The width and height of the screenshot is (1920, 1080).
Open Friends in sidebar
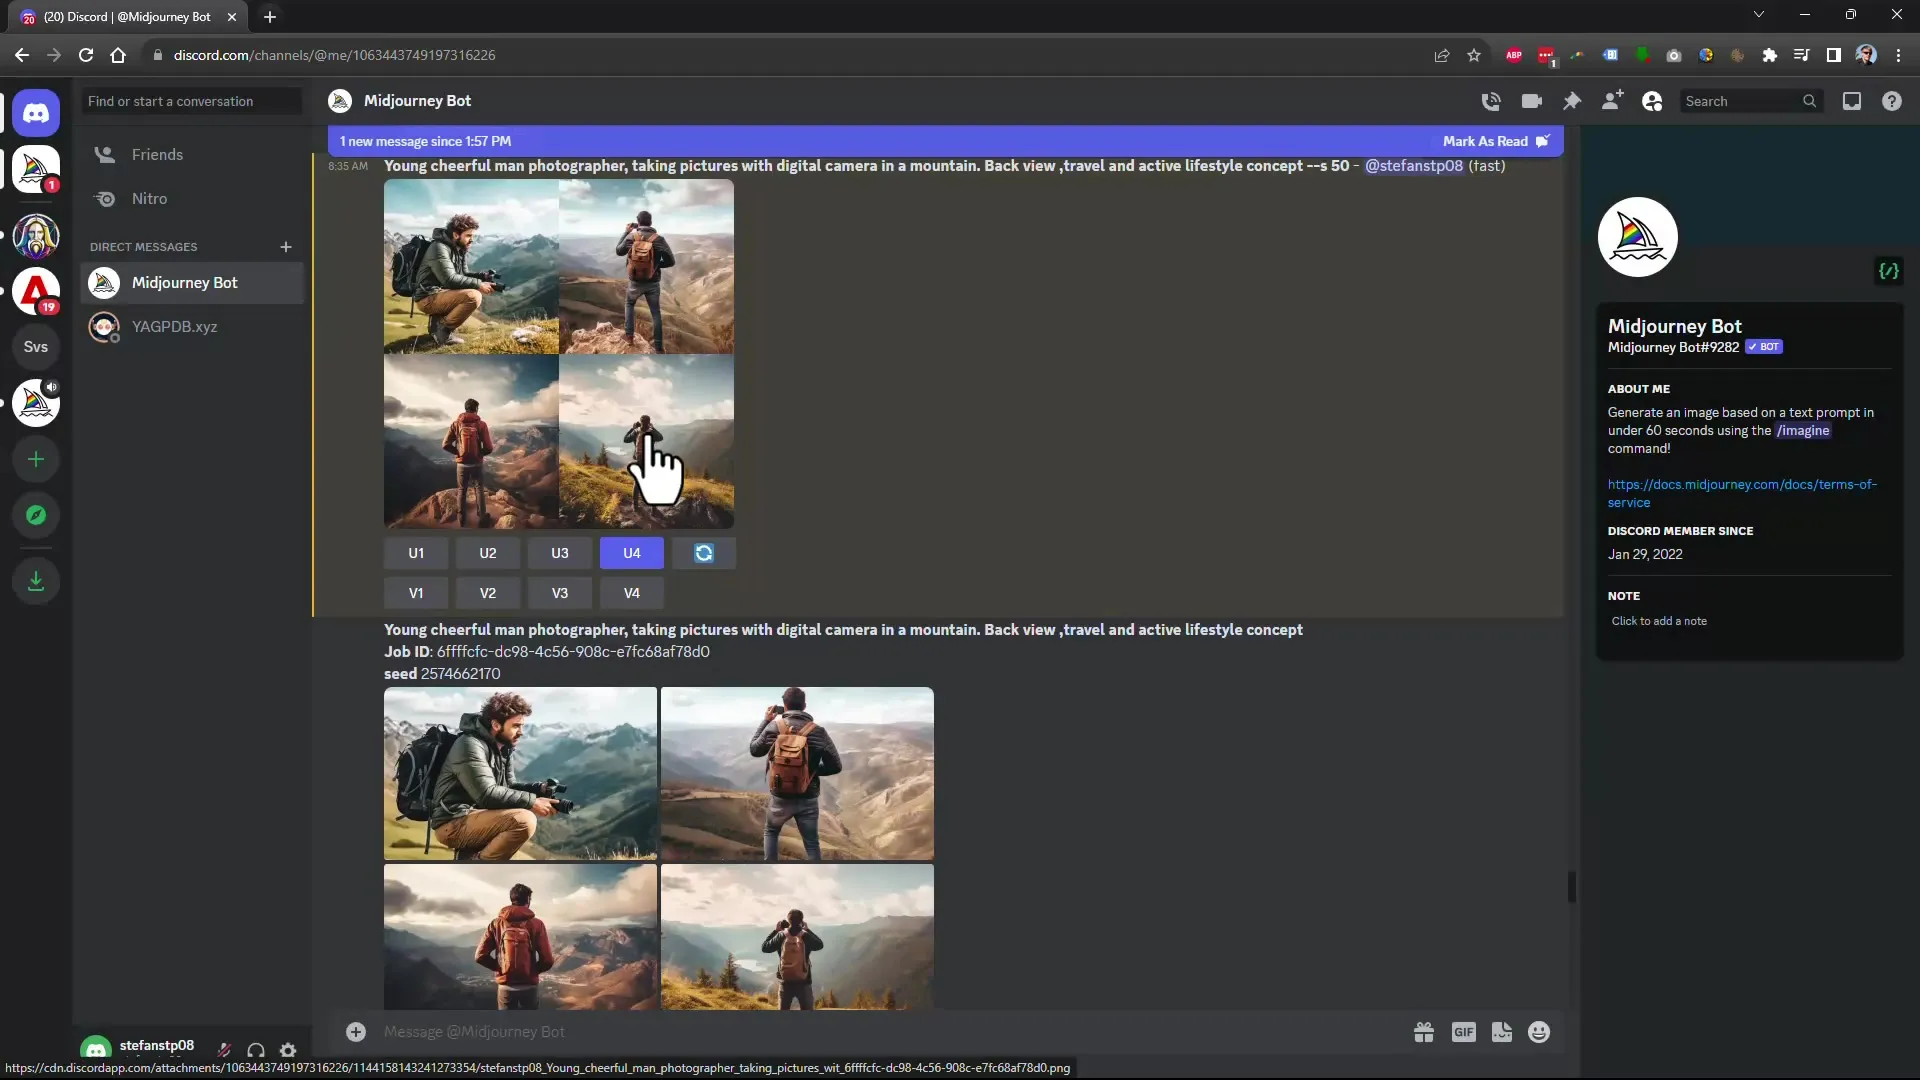tap(192, 155)
